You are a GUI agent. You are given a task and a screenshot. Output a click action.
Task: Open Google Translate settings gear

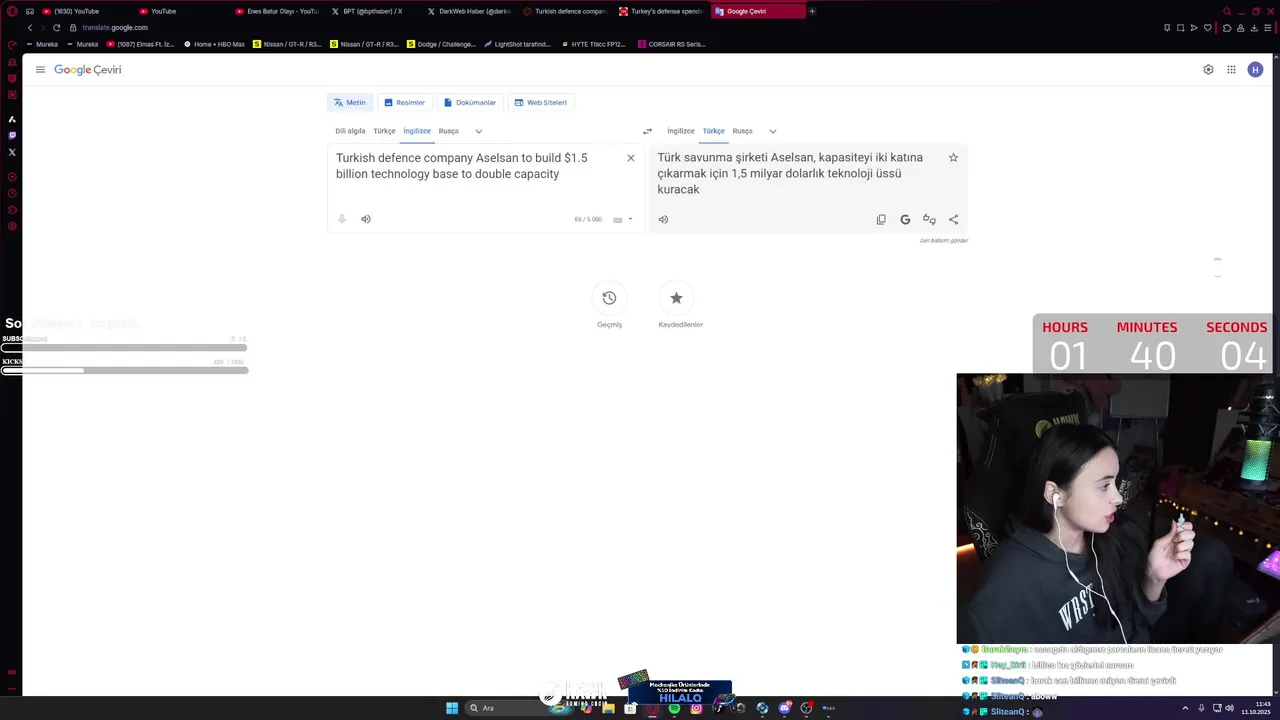[x=1208, y=70]
